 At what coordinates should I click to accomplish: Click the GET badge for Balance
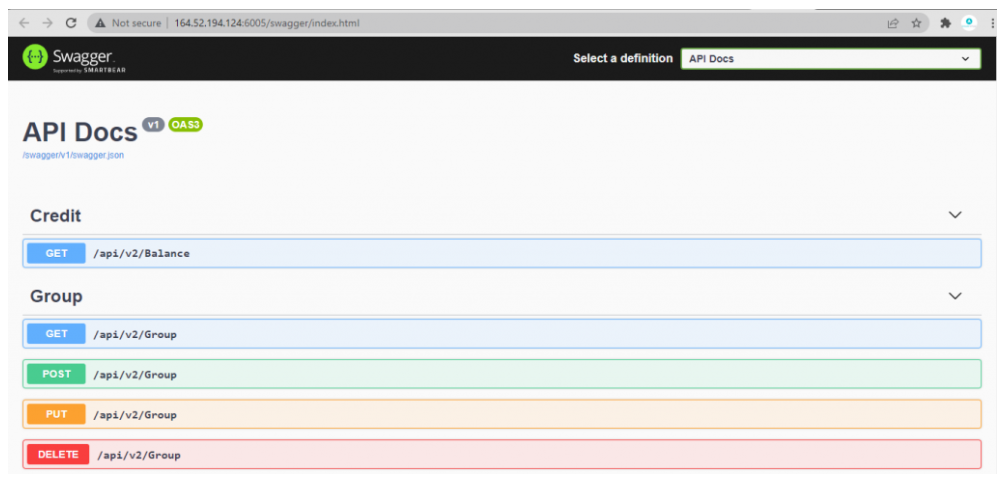point(56,253)
